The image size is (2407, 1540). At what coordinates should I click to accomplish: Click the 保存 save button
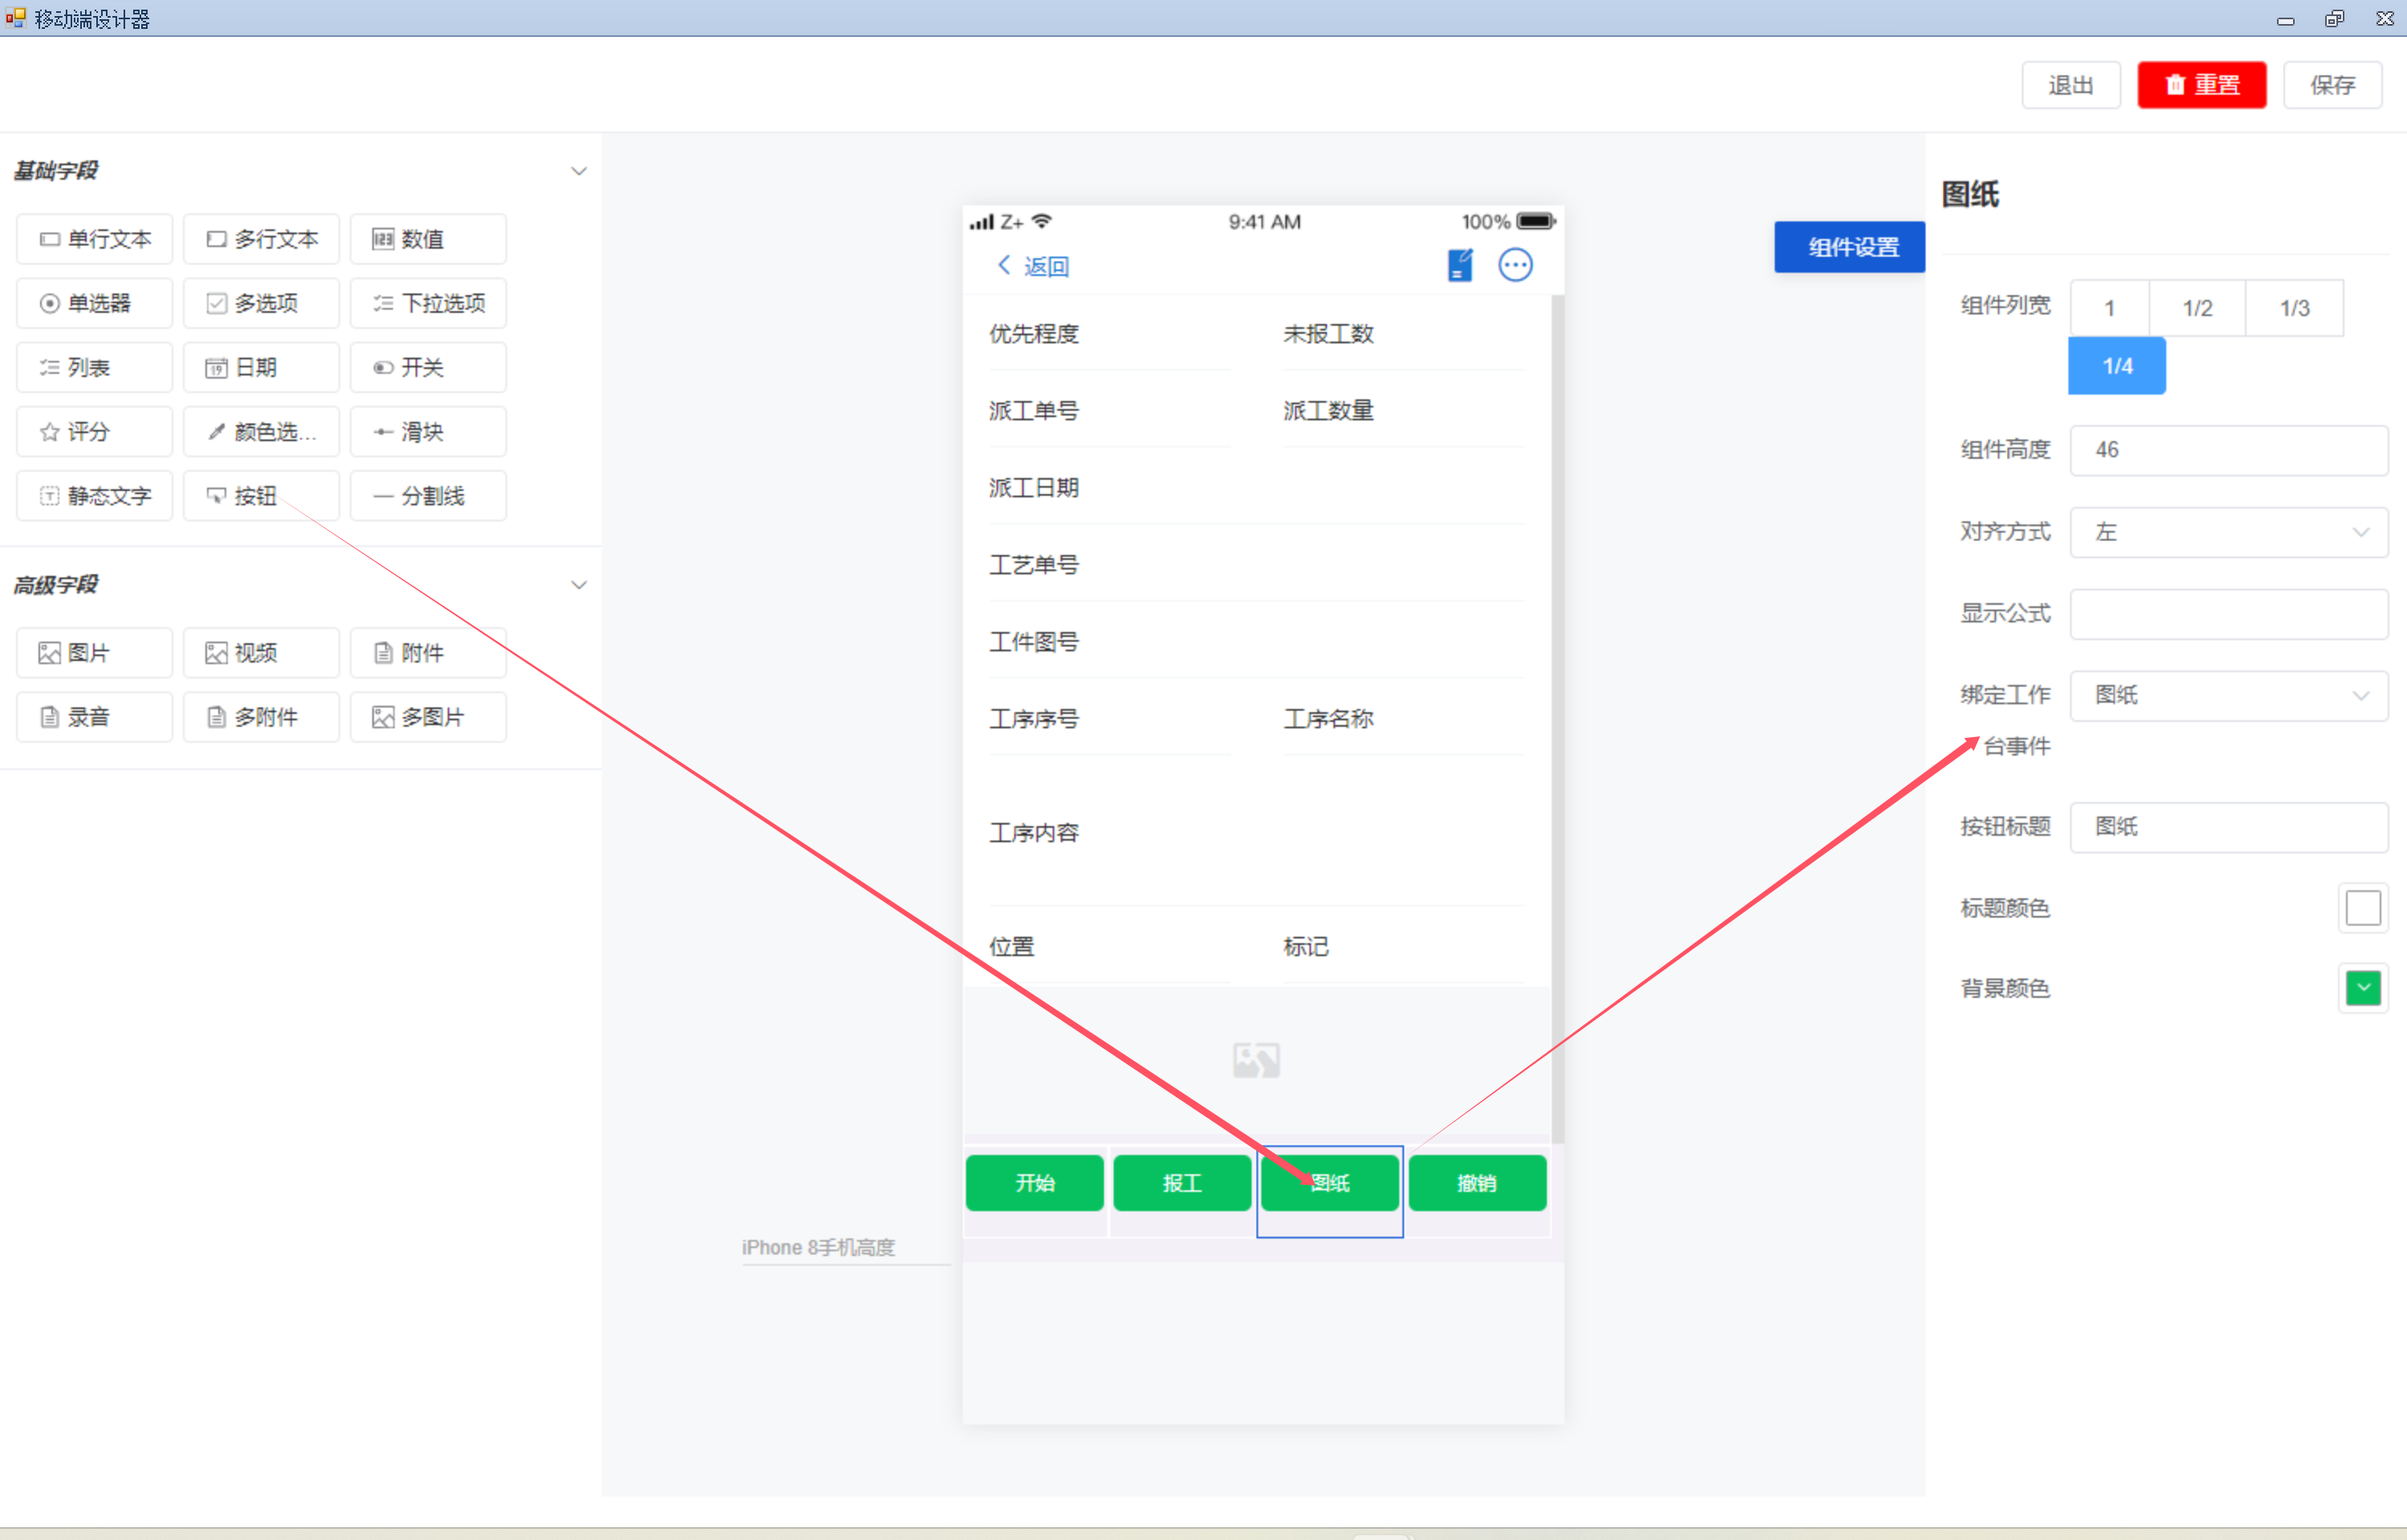coord(2332,85)
